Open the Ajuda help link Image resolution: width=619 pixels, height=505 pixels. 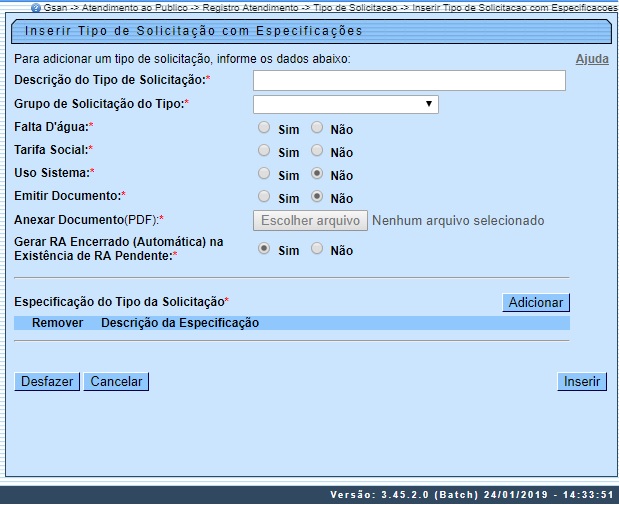pyautogui.click(x=592, y=59)
